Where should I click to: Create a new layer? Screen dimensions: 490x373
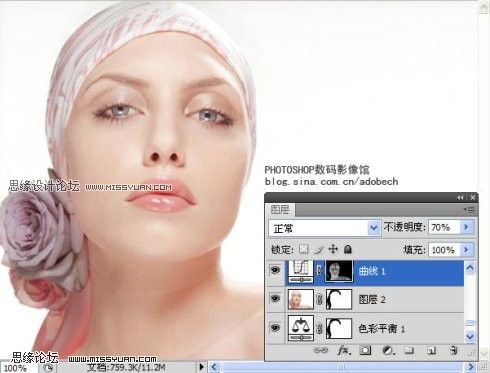pos(431,350)
